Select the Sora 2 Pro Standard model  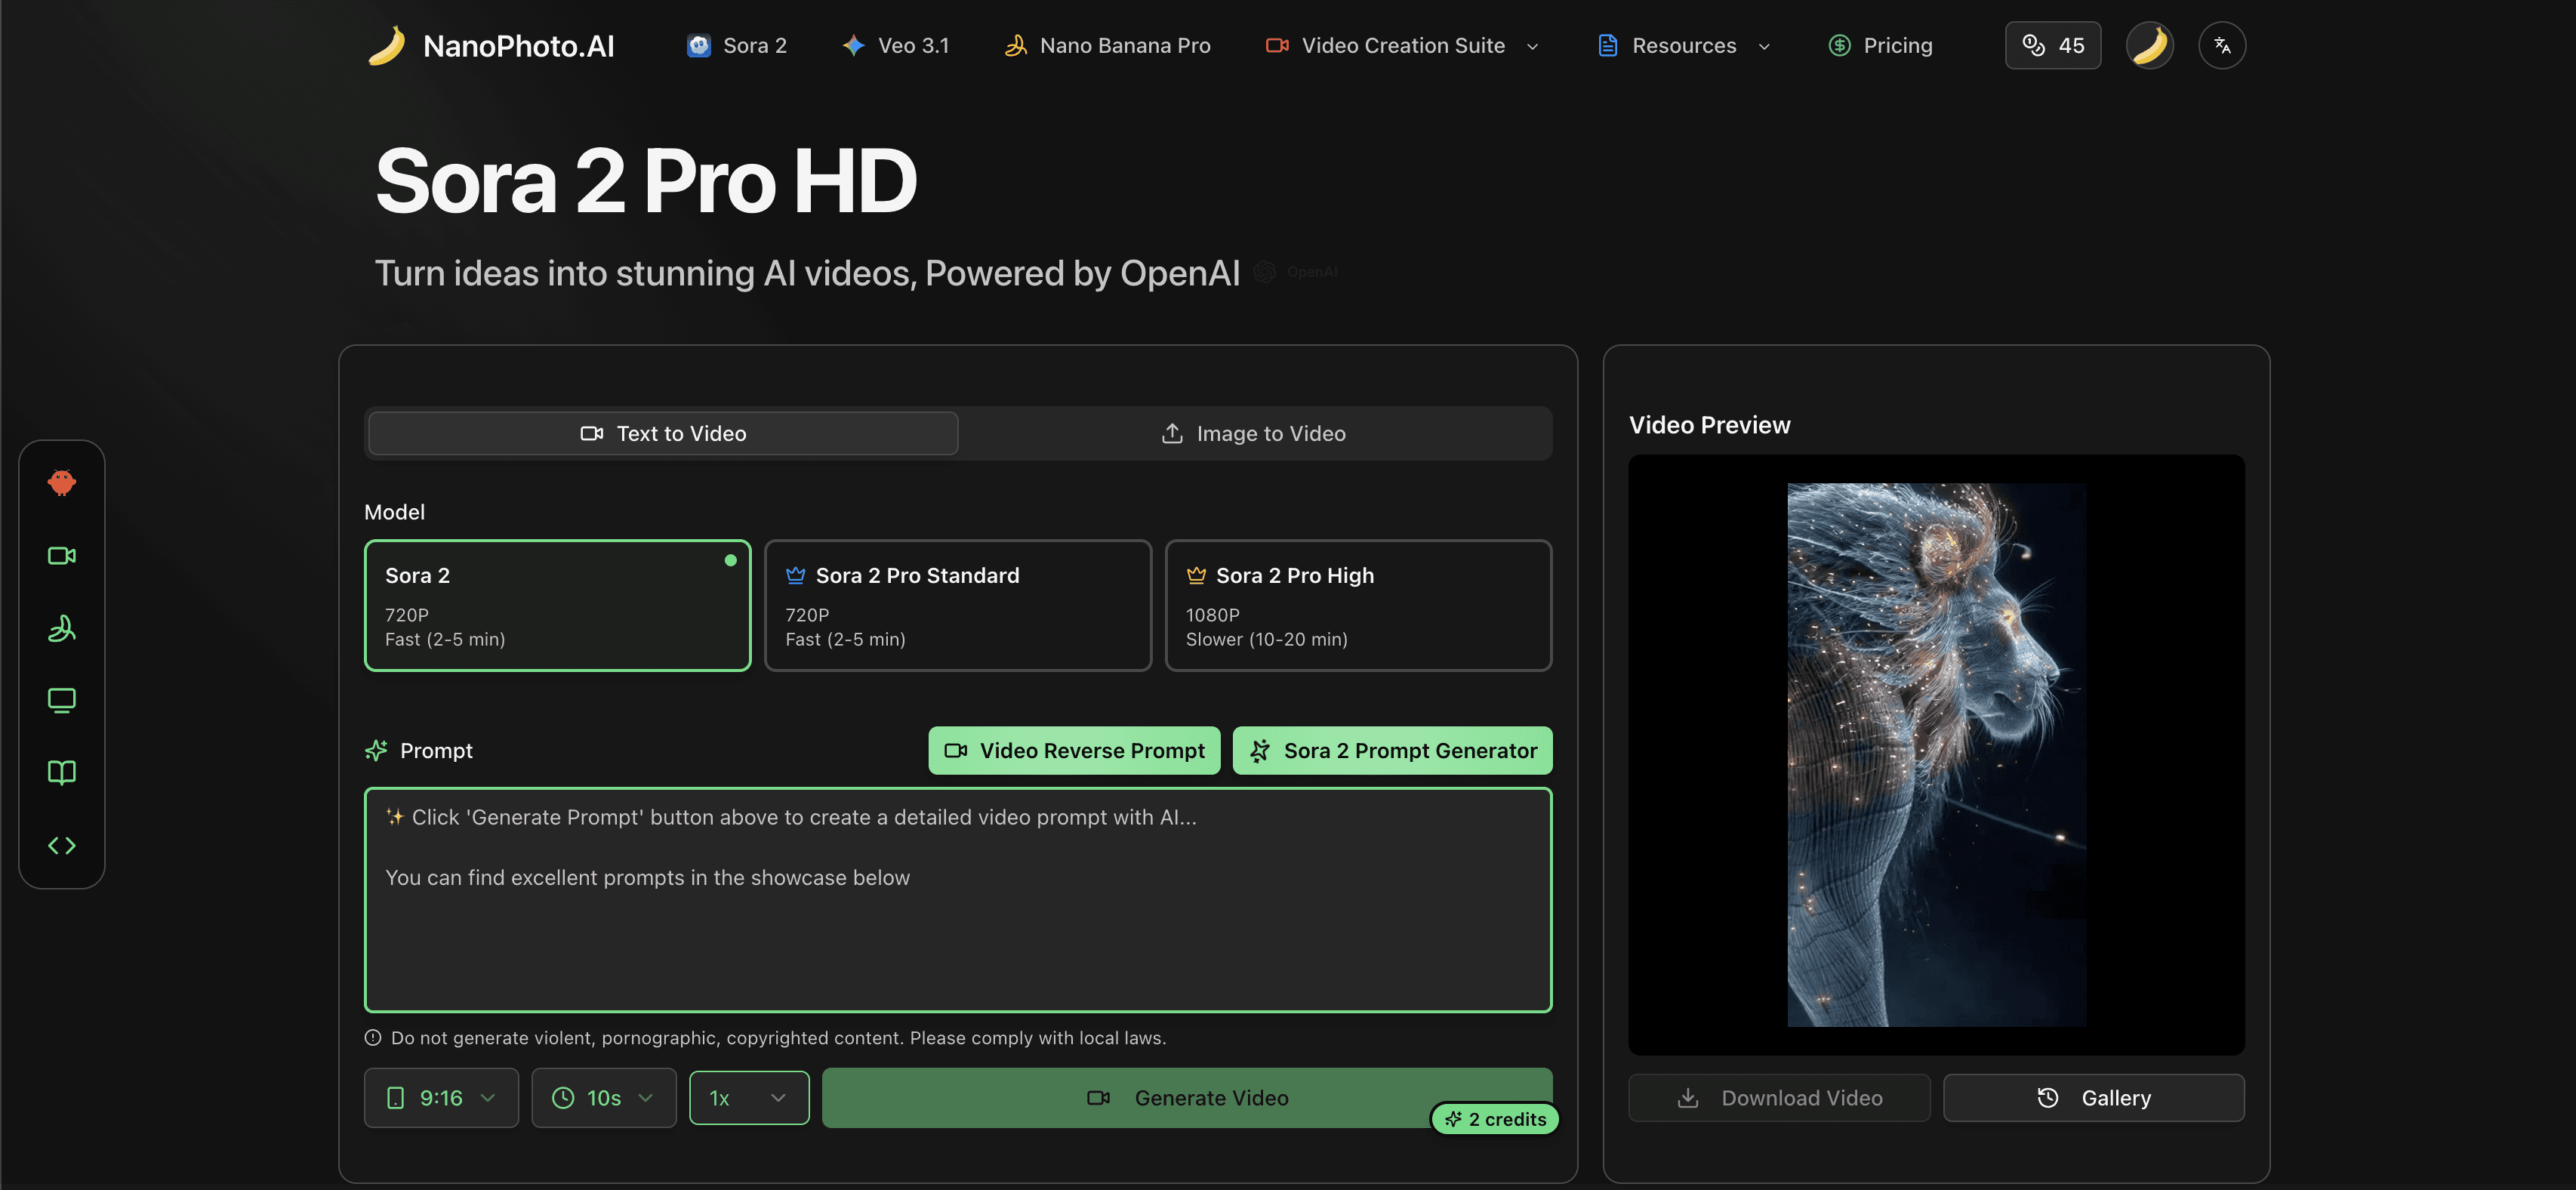point(957,605)
